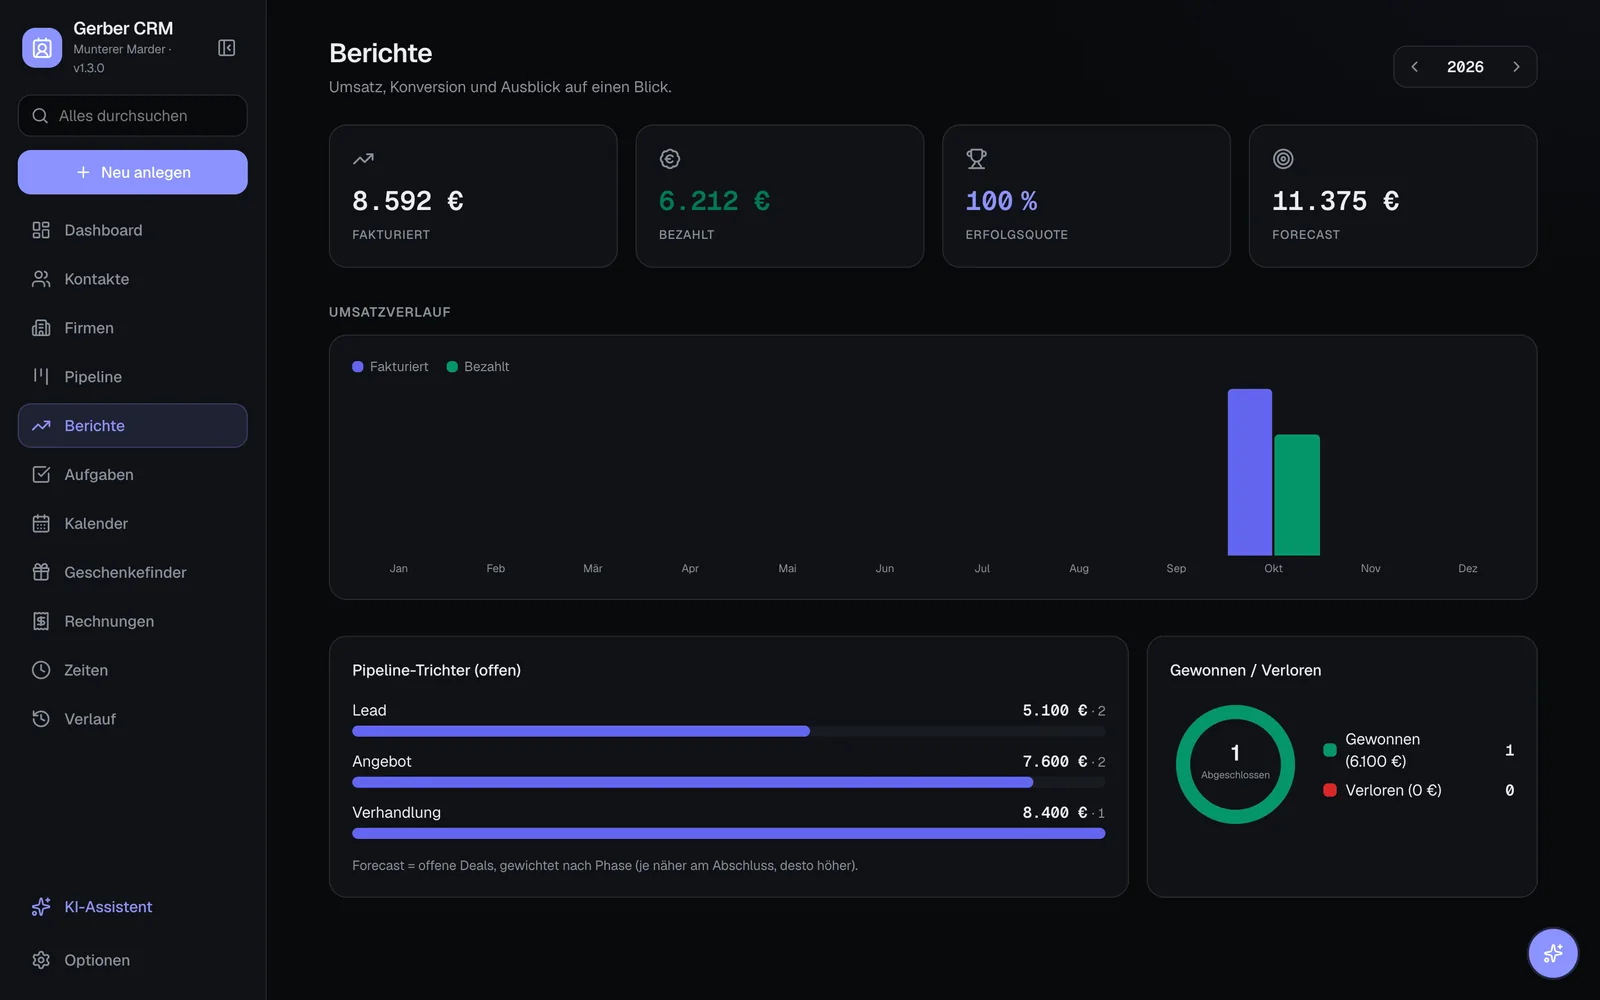
Task: Click the 6.212 € Bezahlt value
Action: click(714, 201)
